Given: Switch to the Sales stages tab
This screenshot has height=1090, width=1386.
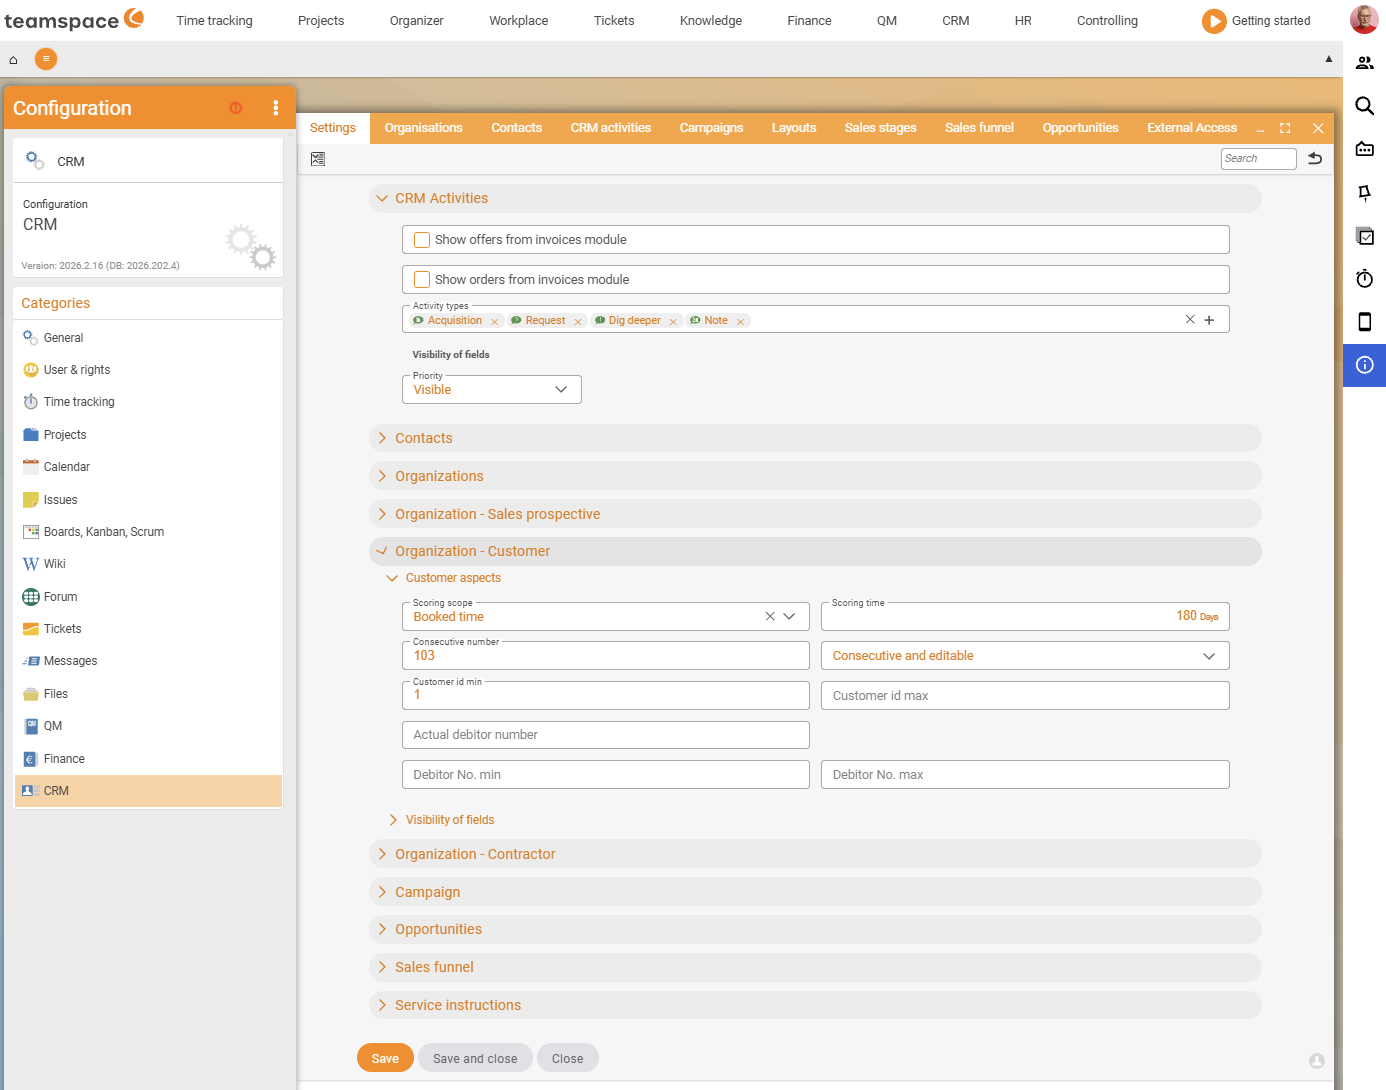Looking at the screenshot, I should (881, 128).
